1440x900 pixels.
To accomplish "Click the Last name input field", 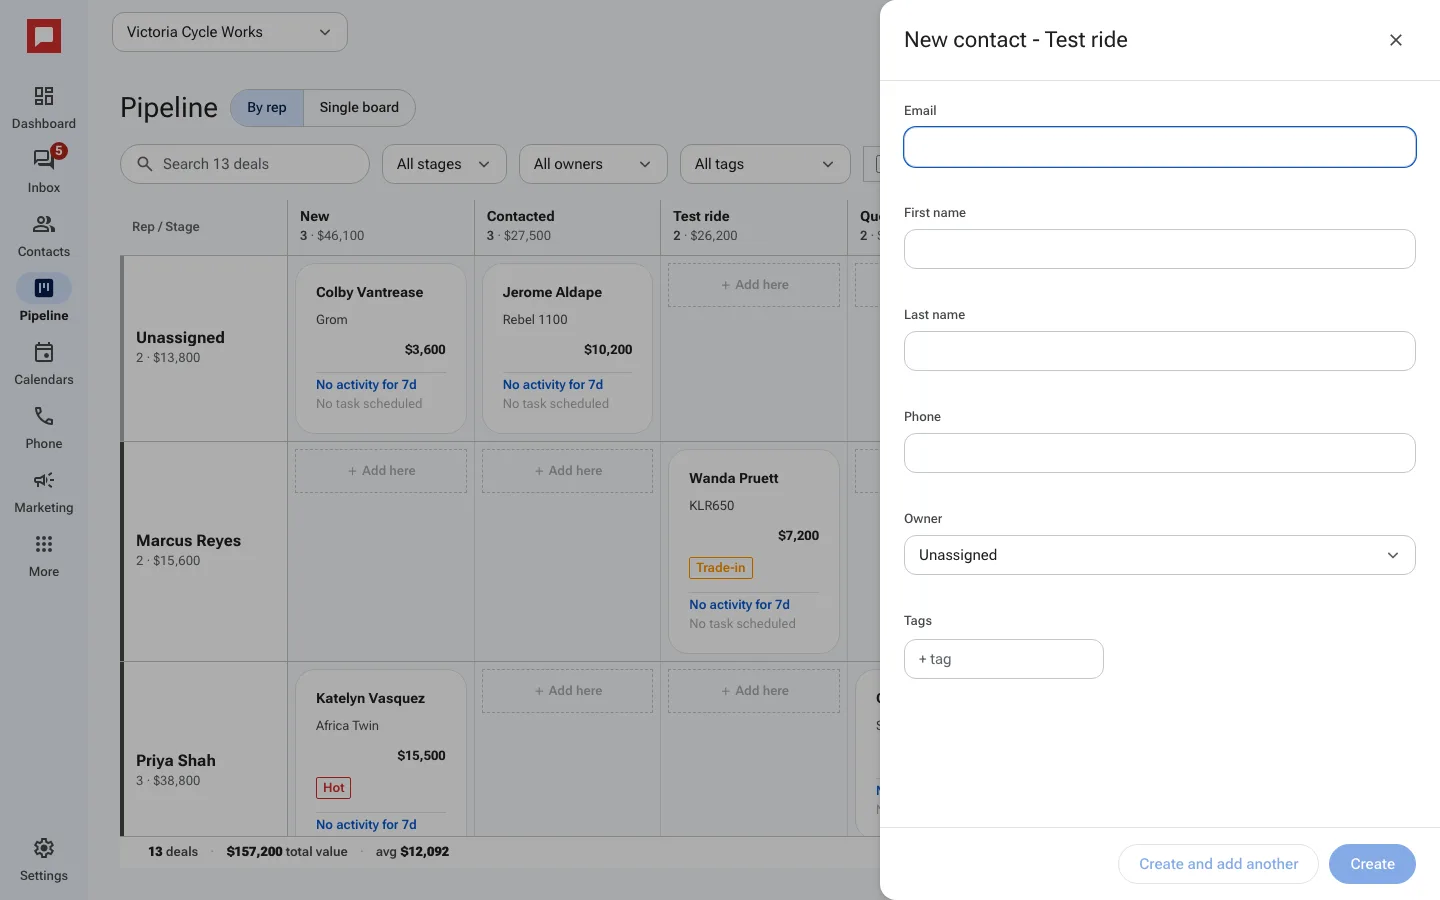I will (x=1160, y=351).
